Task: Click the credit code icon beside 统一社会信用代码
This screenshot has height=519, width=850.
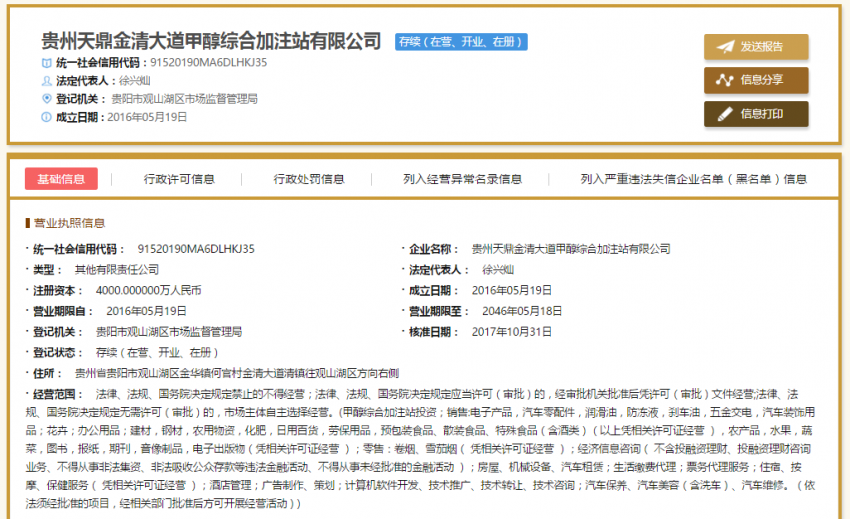Action: (47, 63)
